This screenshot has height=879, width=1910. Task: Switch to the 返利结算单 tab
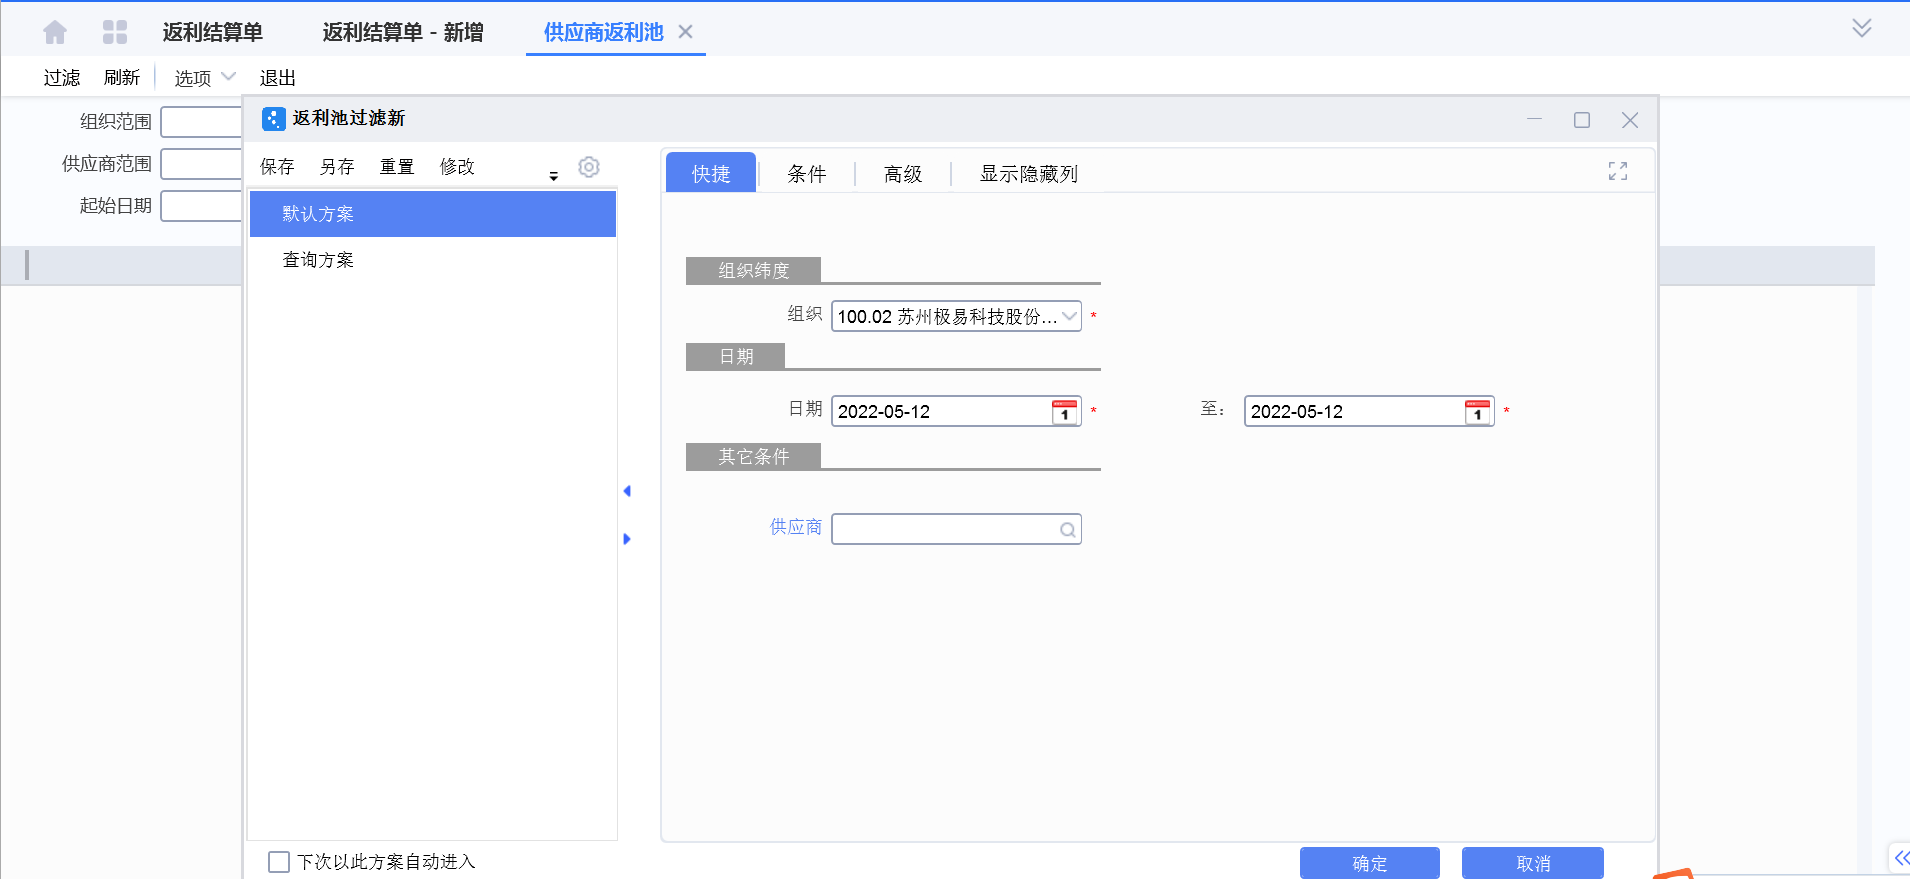pos(213,33)
